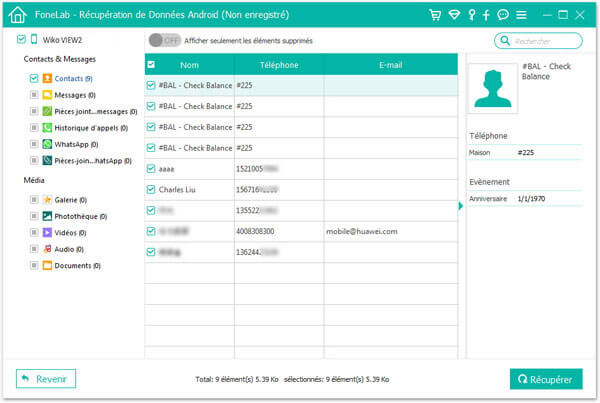The height and width of the screenshot is (403, 600).
Task: Click the Contacts category icon
Action: point(47,78)
